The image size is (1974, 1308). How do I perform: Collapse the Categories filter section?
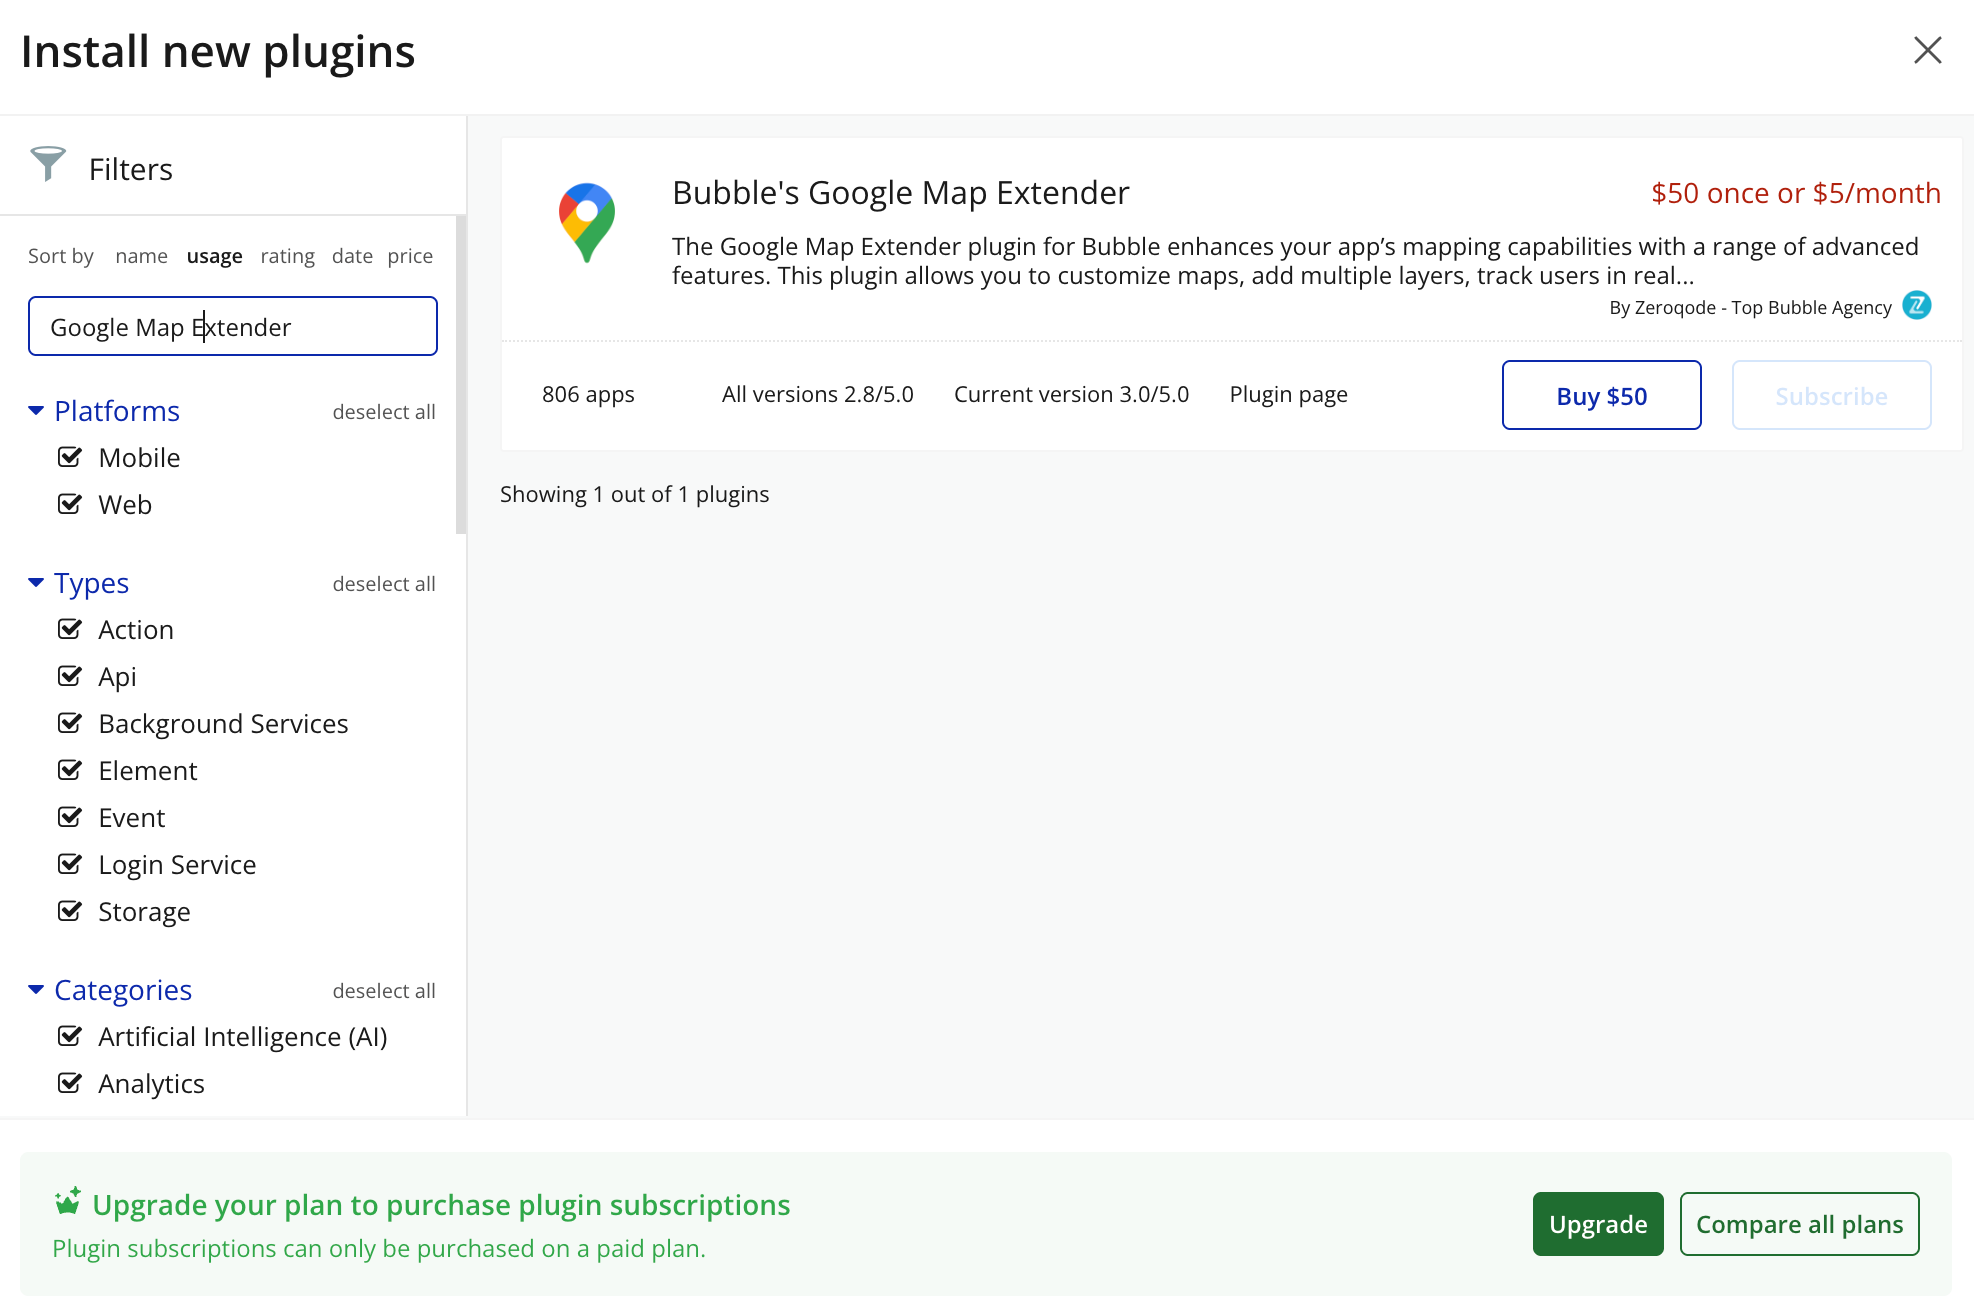pos(37,990)
